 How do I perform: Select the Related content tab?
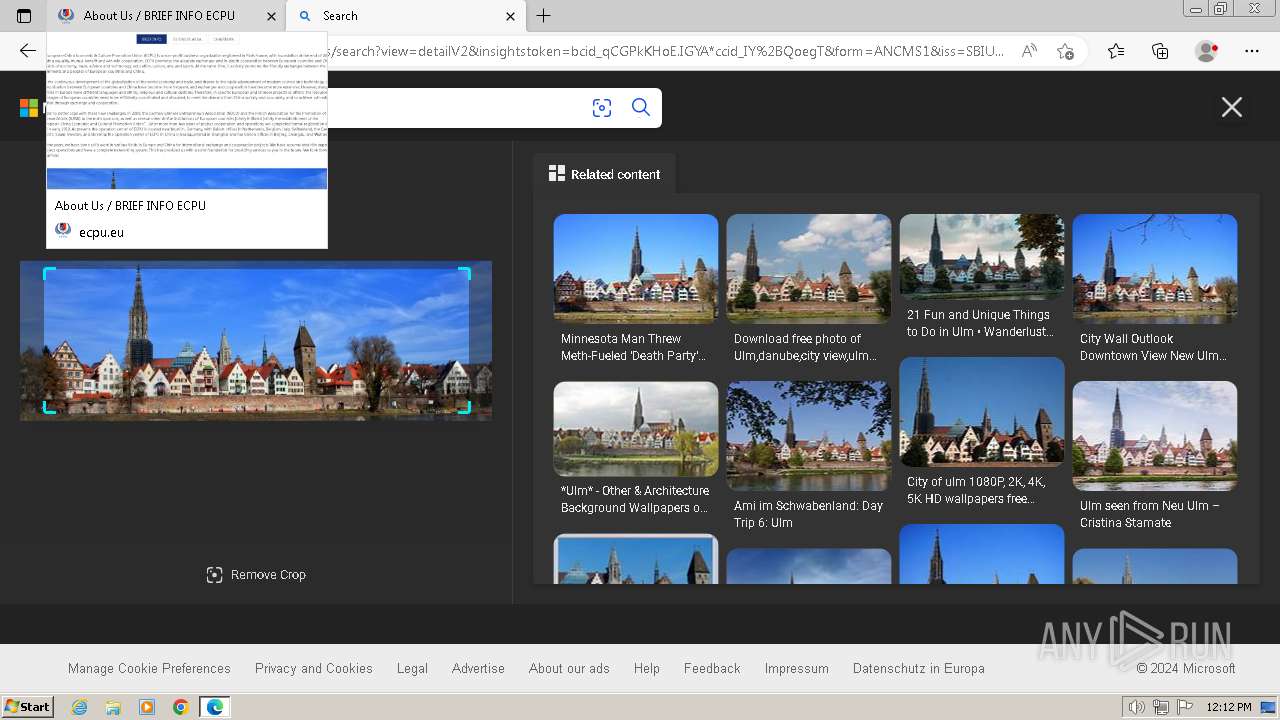[604, 174]
